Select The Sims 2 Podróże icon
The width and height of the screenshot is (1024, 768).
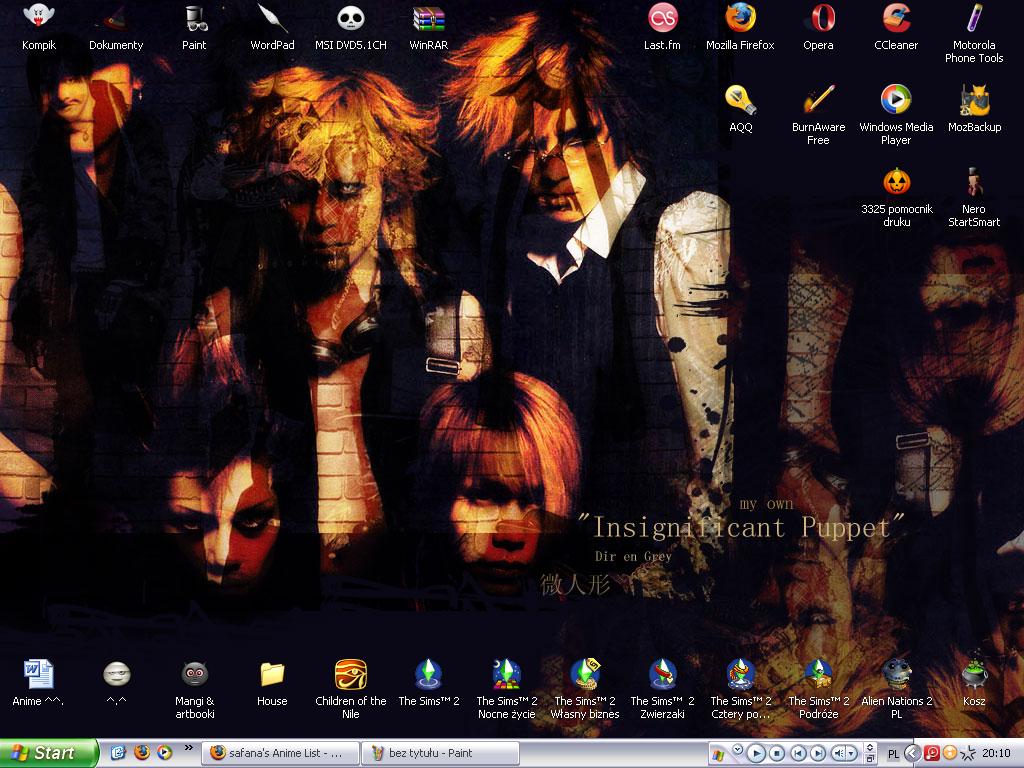tap(818, 690)
